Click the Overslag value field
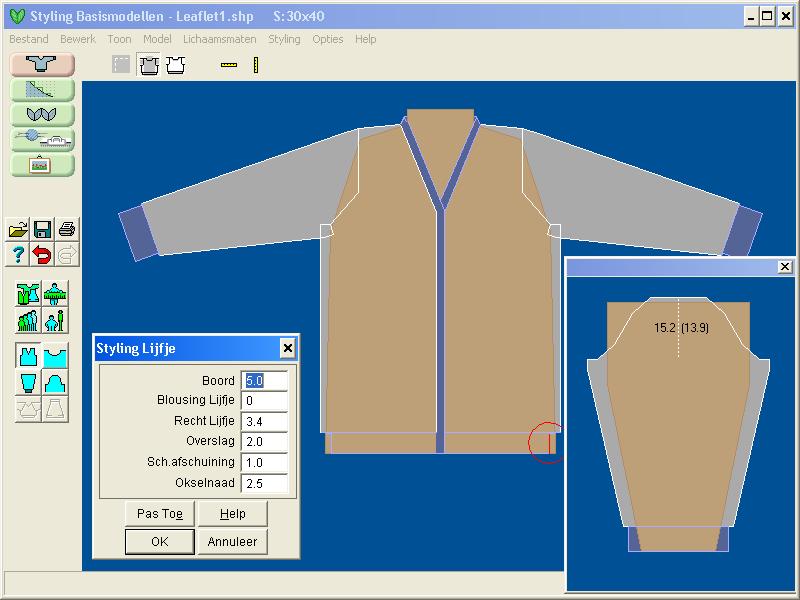The image size is (800, 600). [x=265, y=442]
